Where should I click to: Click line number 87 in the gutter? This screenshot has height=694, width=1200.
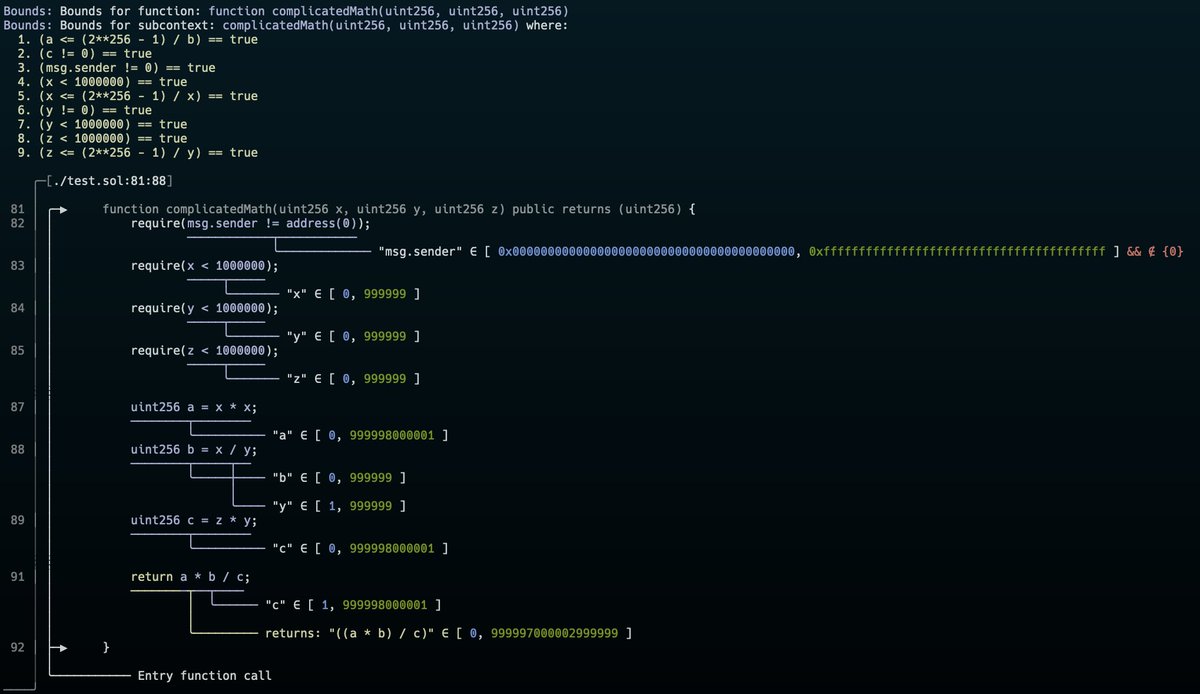17,407
